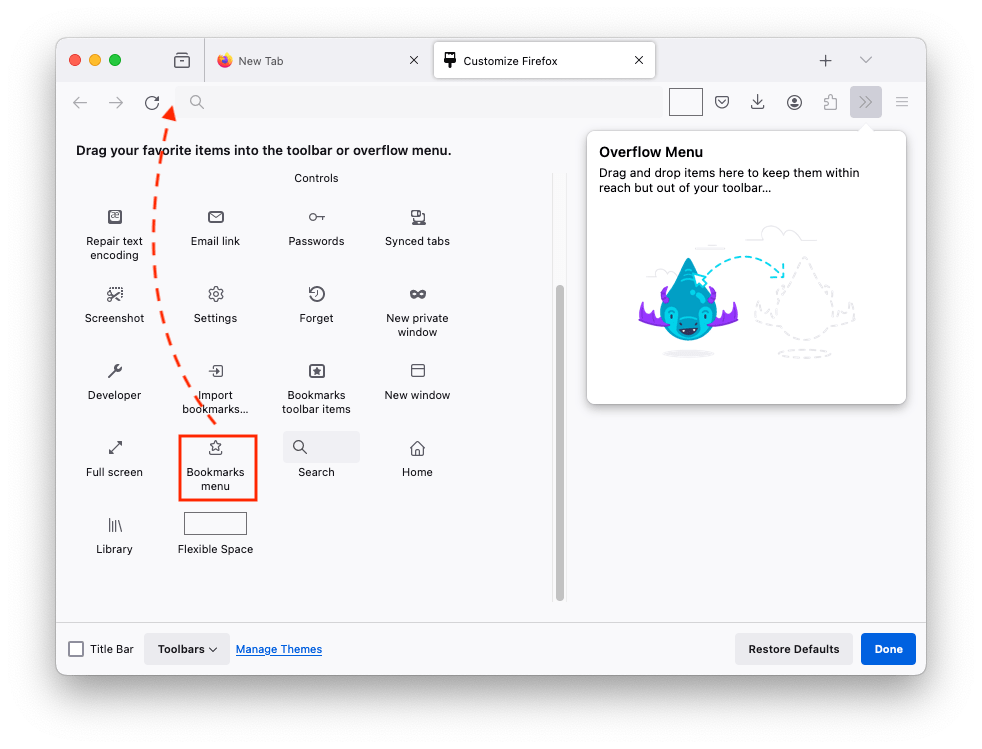Click the Done button
Image resolution: width=982 pixels, height=749 pixels.
pos(888,648)
